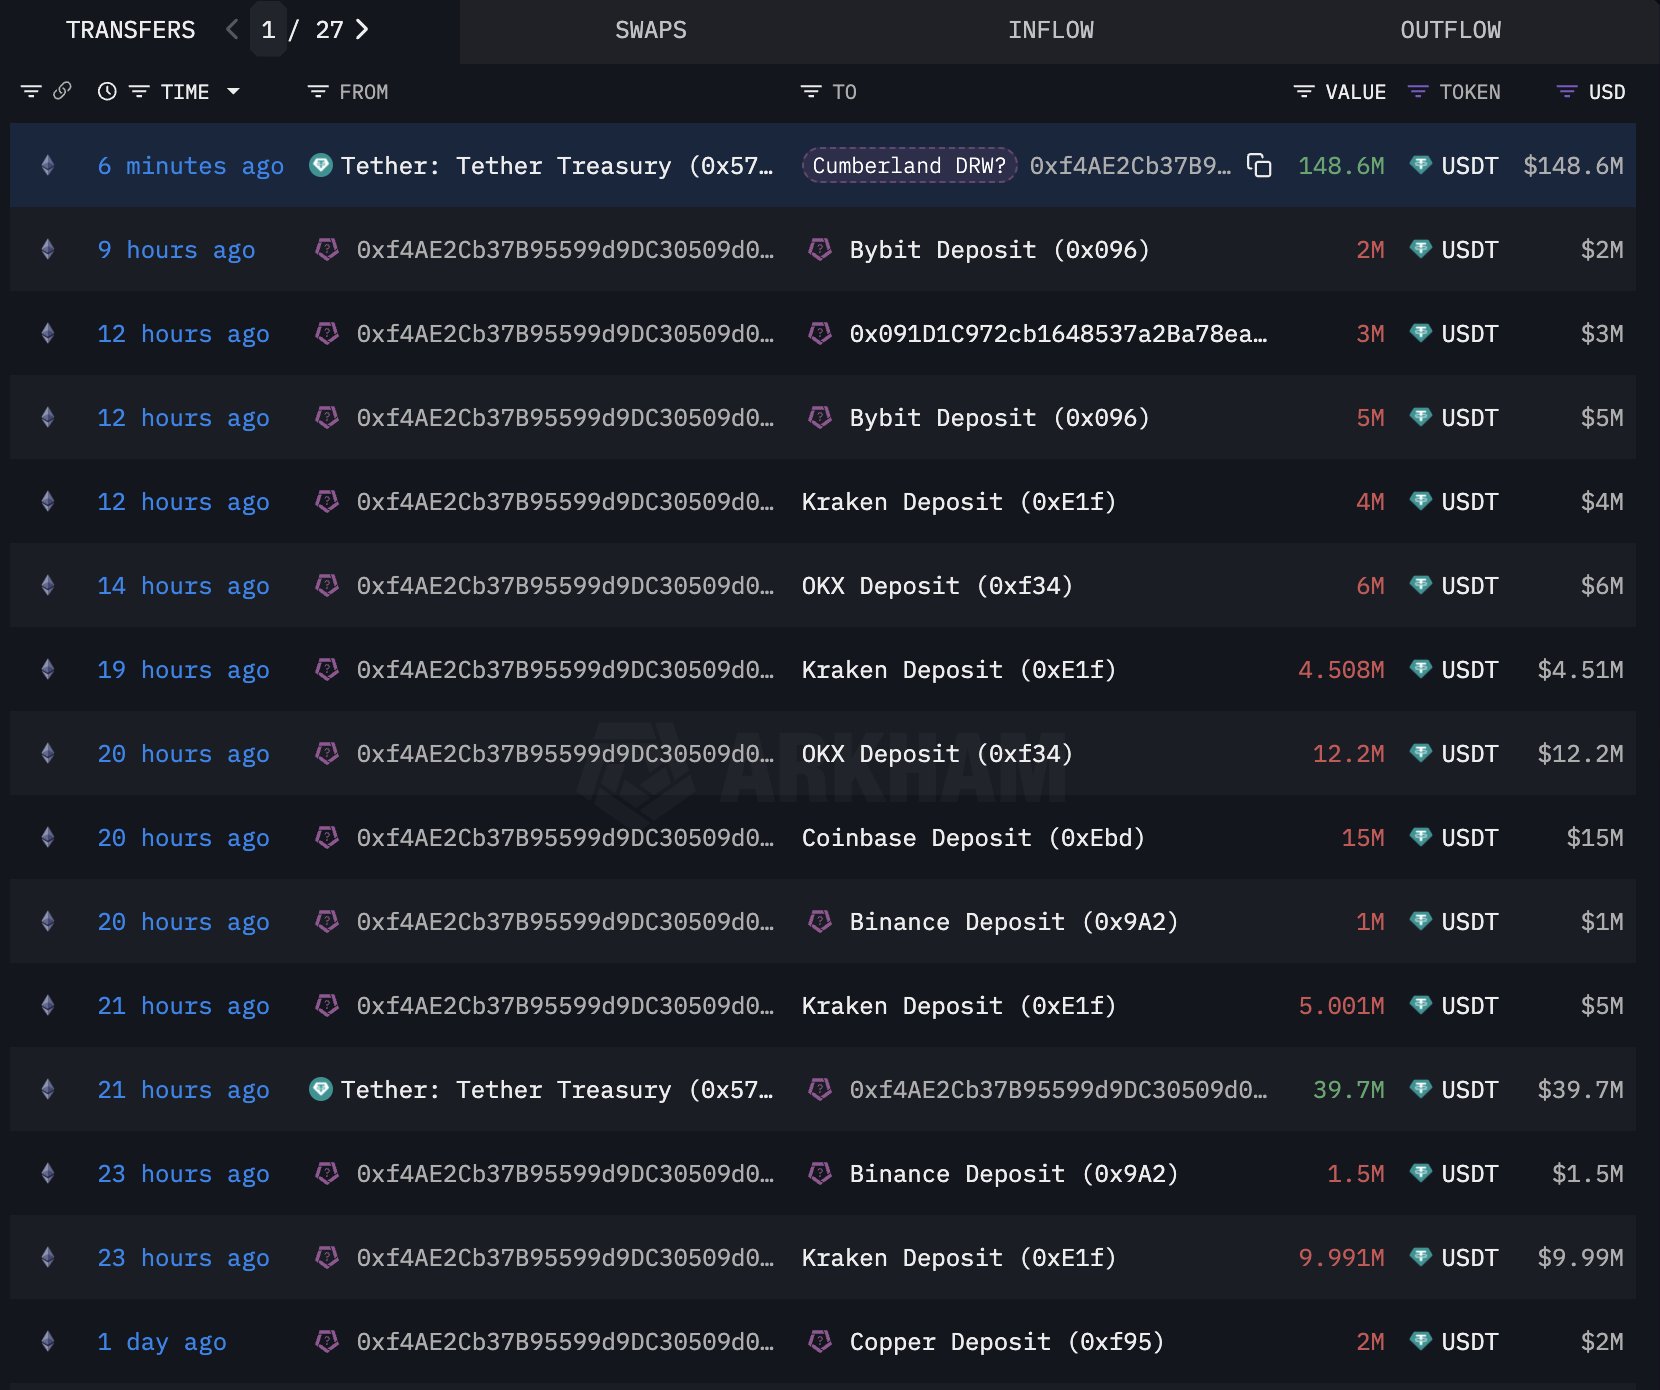This screenshot has height=1390, width=1660.
Task: Open Copper Deposit (0xf95) recipient
Action: tap(1007, 1342)
